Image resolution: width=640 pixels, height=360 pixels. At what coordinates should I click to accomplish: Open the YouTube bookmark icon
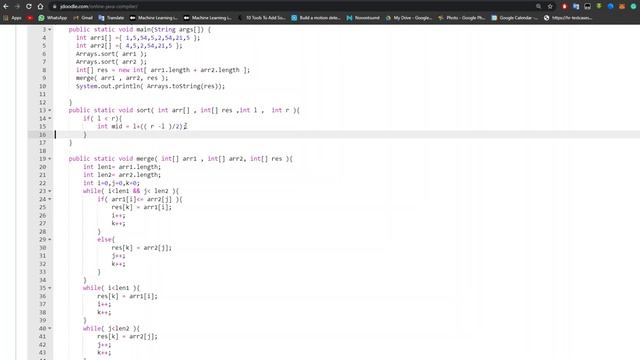[29, 18]
